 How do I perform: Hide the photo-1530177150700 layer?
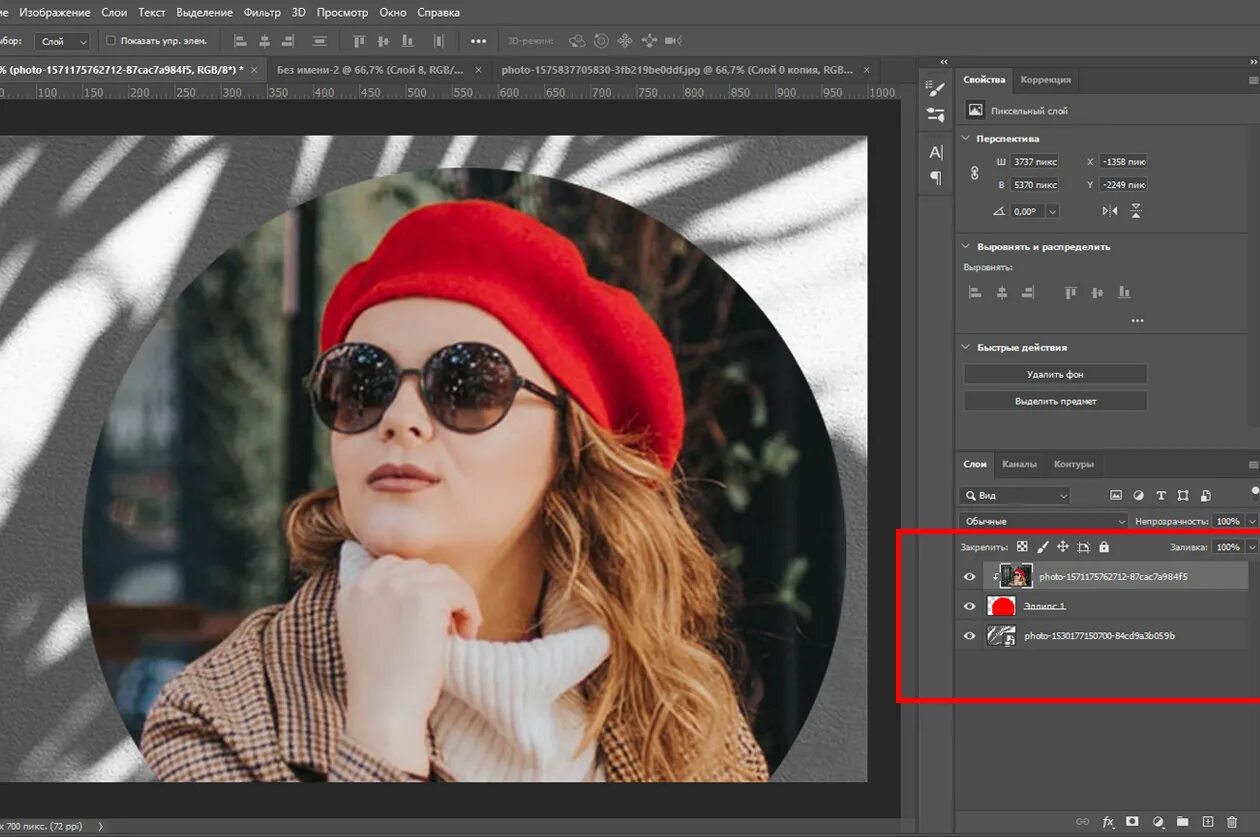(x=969, y=636)
